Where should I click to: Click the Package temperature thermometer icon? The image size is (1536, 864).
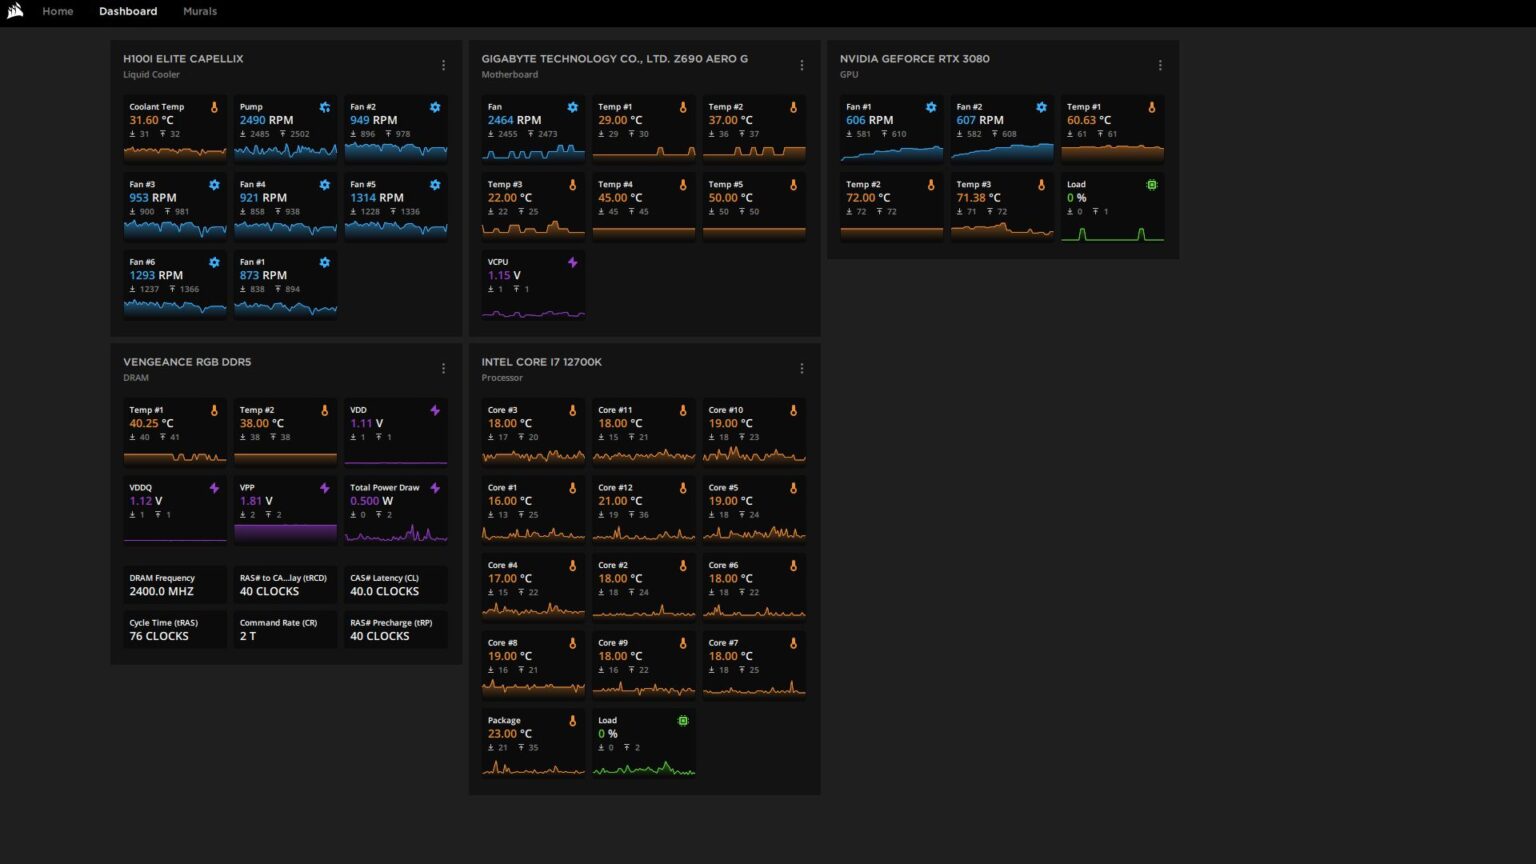pyautogui.click(x=573, y=721)
